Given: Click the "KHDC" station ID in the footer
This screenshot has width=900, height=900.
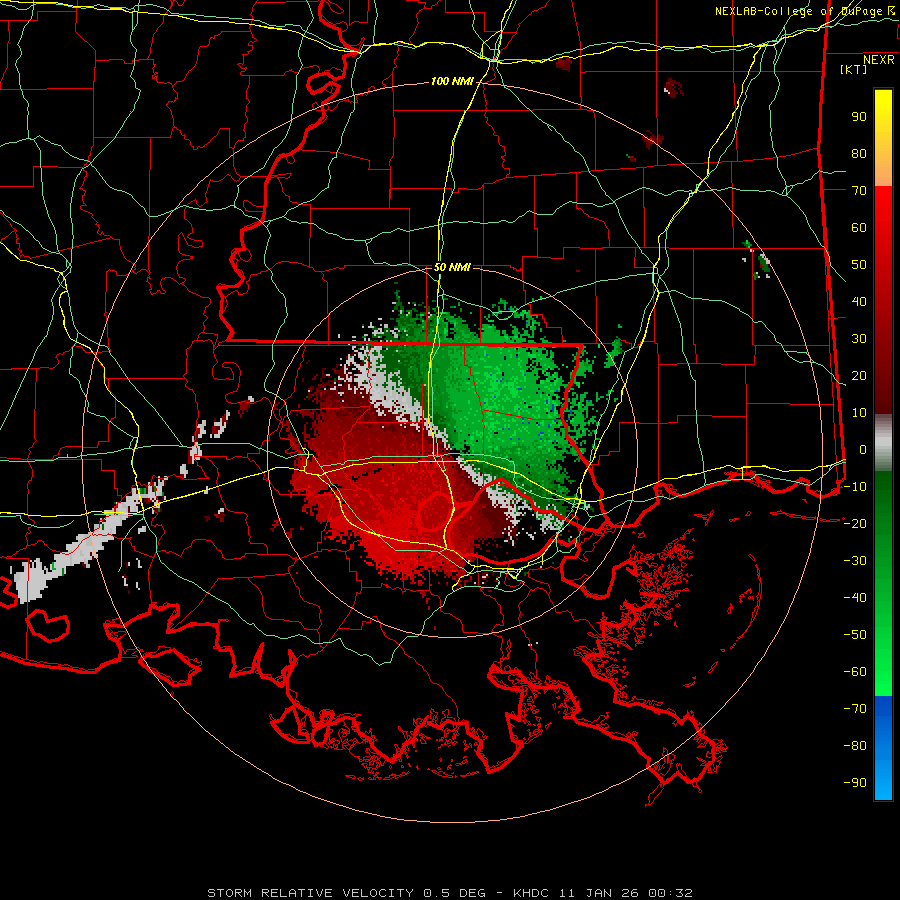Looking at the screenshot, I should (x=531, y=893).
